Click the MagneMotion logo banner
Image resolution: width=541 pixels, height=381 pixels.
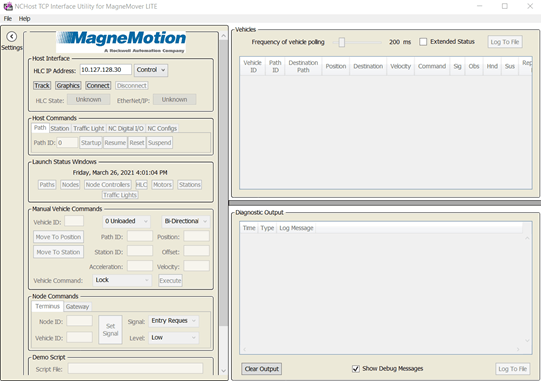(x=121, y=42)
